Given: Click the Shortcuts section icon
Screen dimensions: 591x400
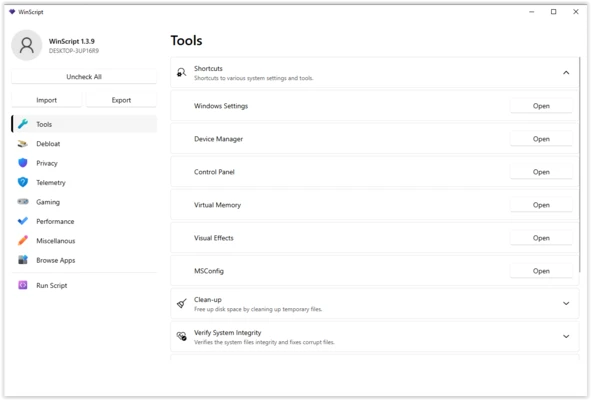Looking at the screenshot, I should click(182, 72).
